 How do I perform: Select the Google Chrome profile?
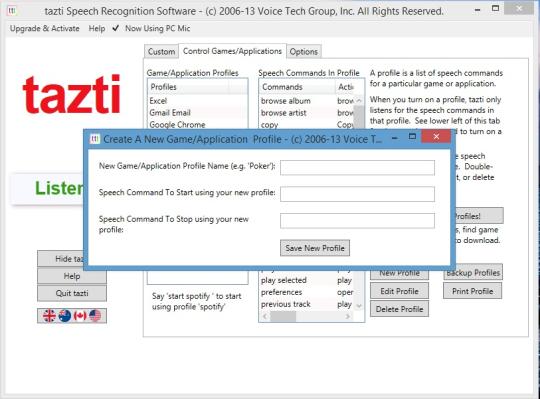pyautogui.click(x=197, y=124)
